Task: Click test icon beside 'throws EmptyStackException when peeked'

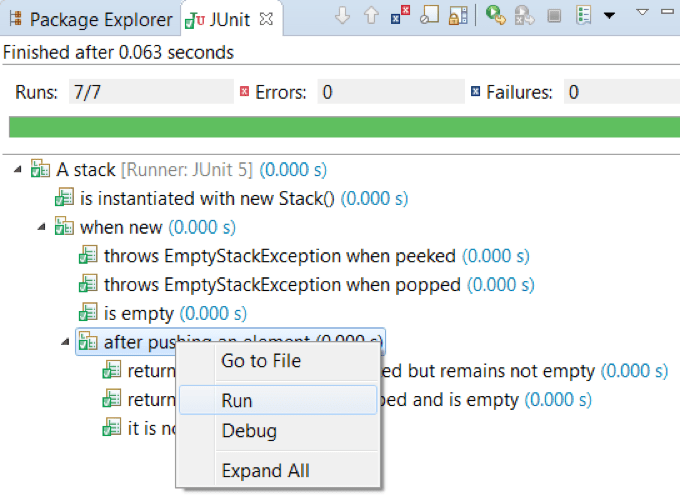Action: 88,255
